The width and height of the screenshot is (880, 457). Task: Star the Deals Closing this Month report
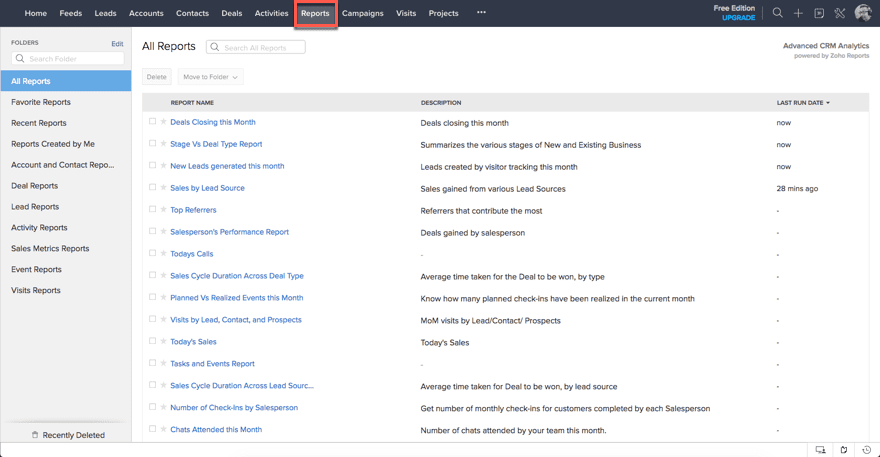tap(164, 122)
